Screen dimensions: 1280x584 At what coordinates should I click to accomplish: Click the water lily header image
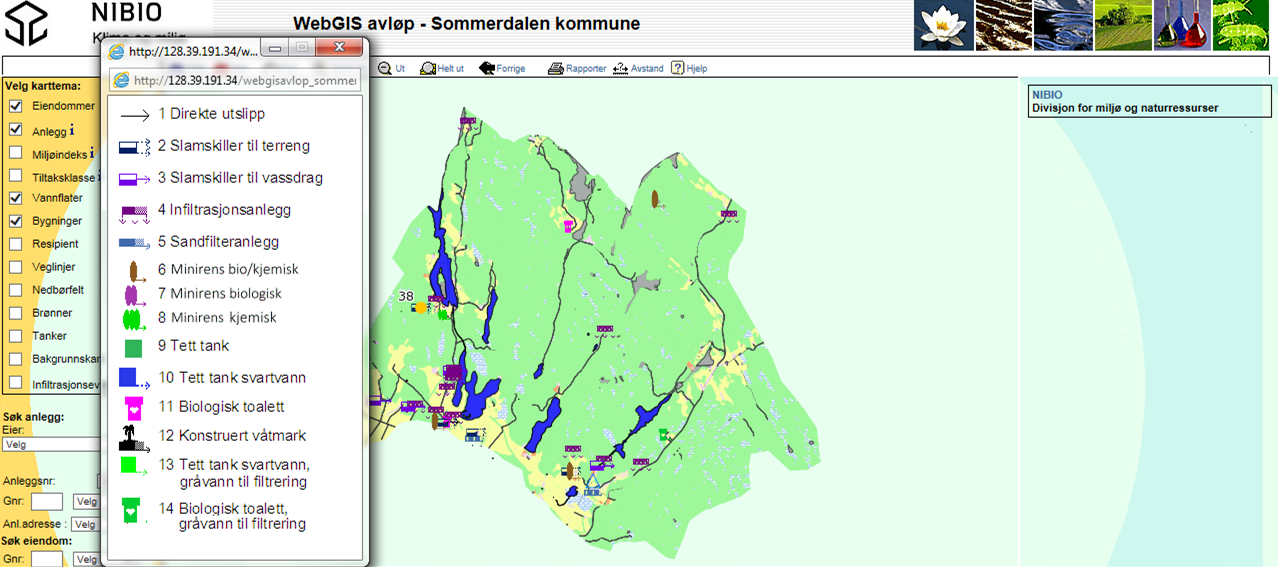coord(943,25)
